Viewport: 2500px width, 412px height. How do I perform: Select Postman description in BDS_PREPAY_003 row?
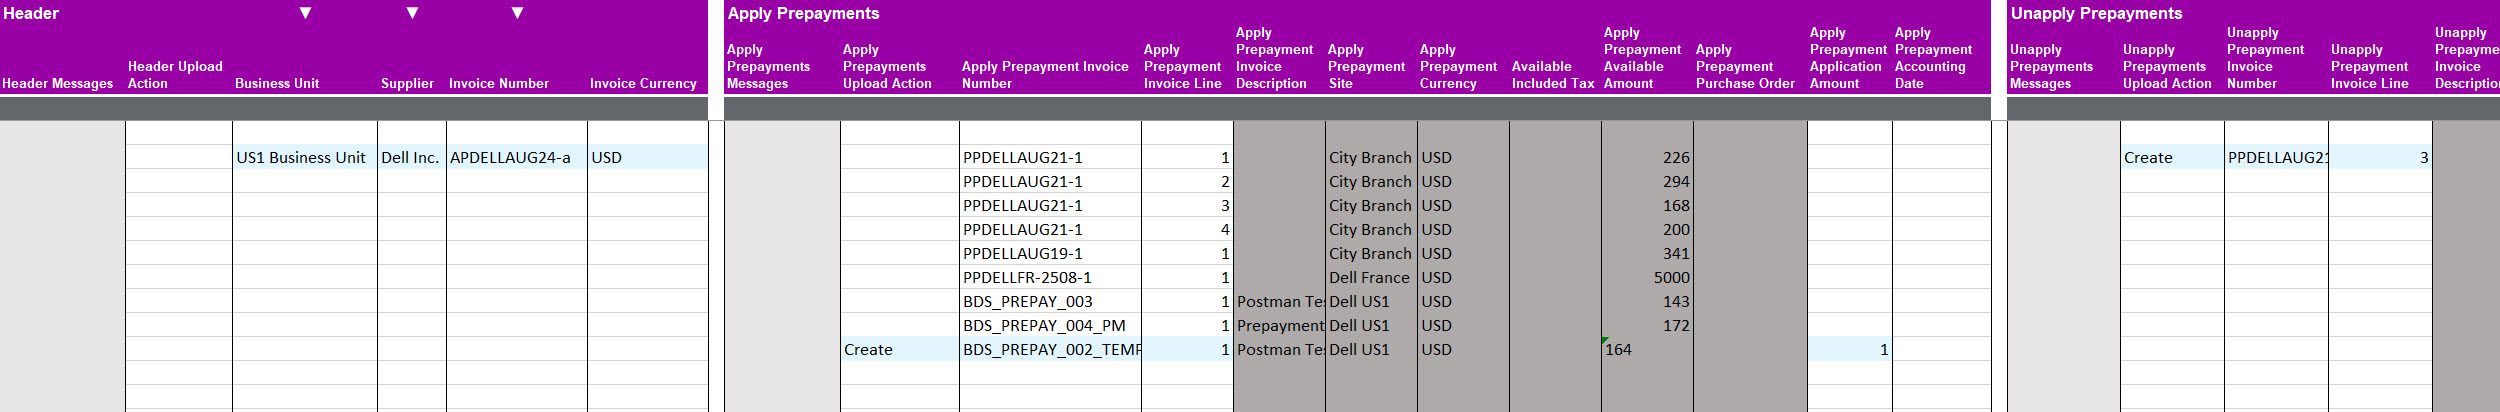click(1279, 301)
